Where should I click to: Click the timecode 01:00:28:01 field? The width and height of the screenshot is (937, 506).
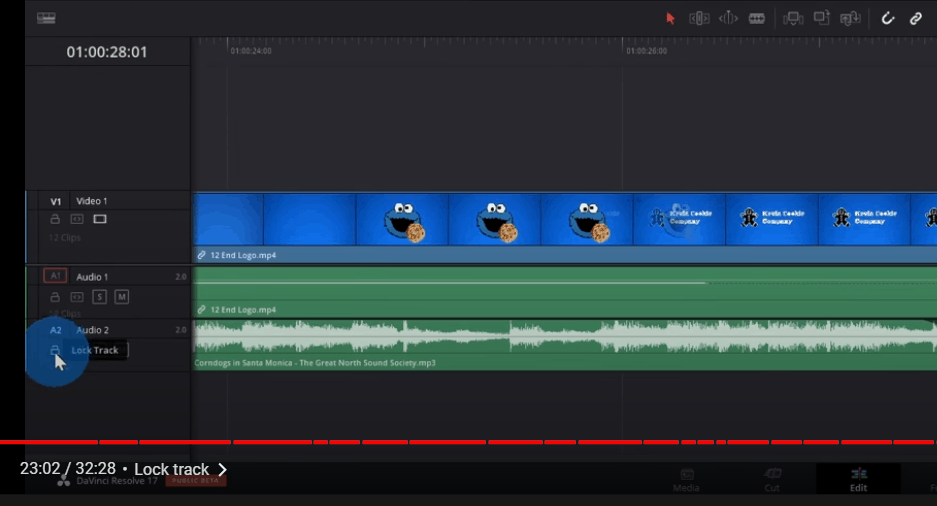coord(106,52)
